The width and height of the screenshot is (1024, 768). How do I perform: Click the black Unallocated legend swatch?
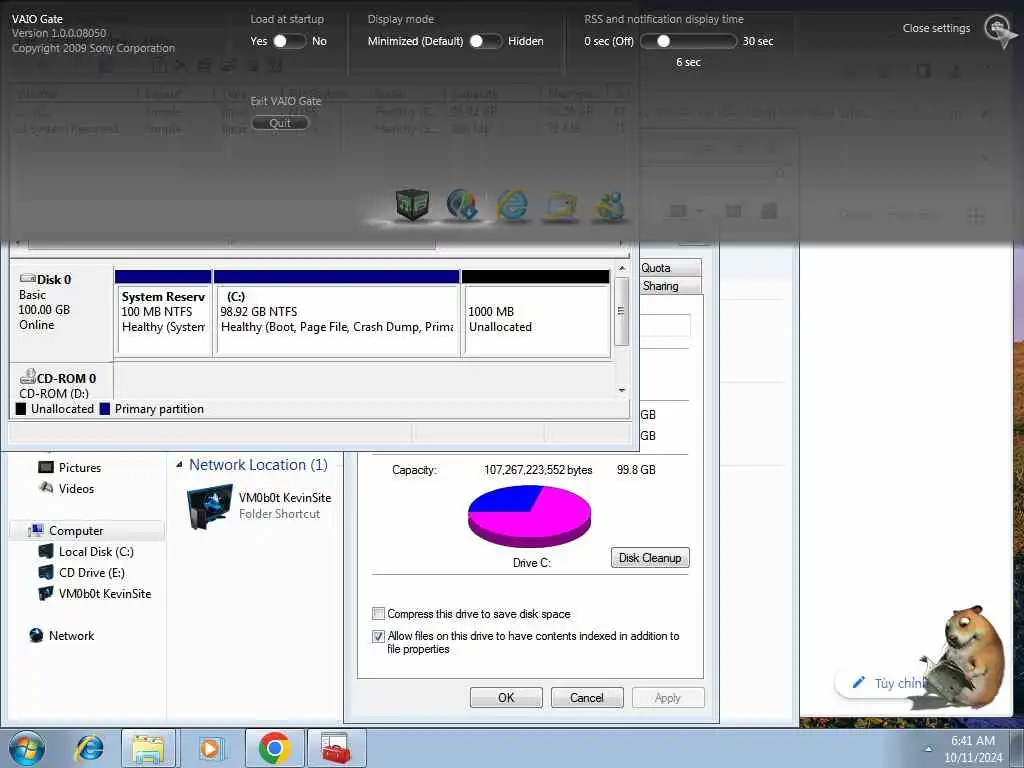pyautogui.click(x=21, y=409)
